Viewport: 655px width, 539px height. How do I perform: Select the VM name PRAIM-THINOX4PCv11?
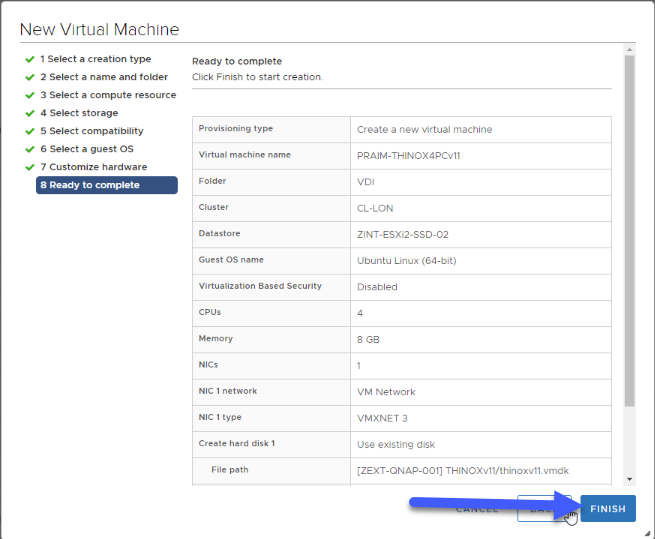click(409, 156)
